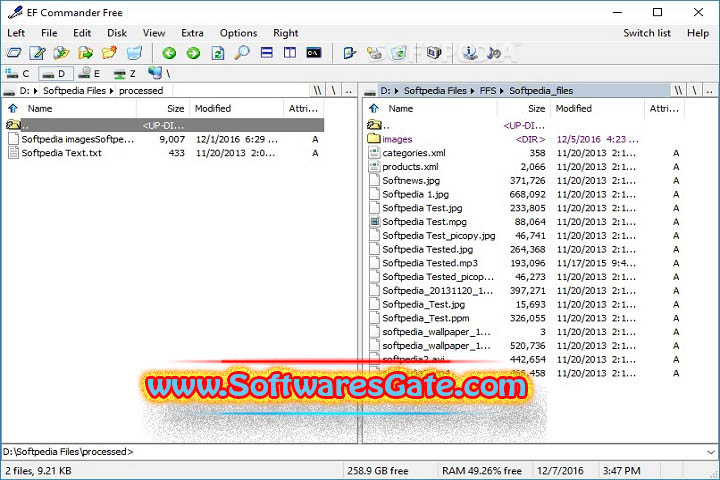
Task: Click the pack archive toolbar icon
Action: (x=433, y=53)
